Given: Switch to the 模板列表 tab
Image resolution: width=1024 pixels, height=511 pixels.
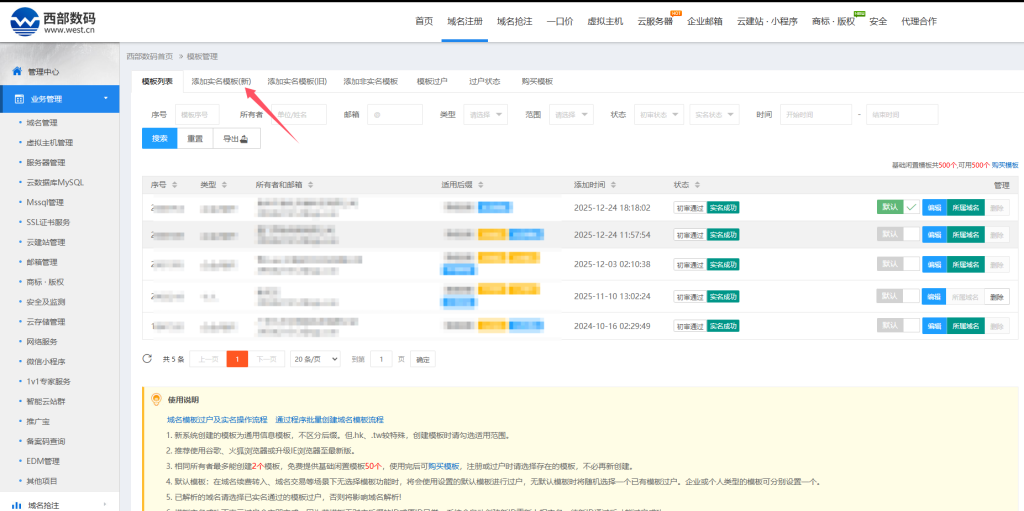Looking at the screenshot, I should click(157, 82).
